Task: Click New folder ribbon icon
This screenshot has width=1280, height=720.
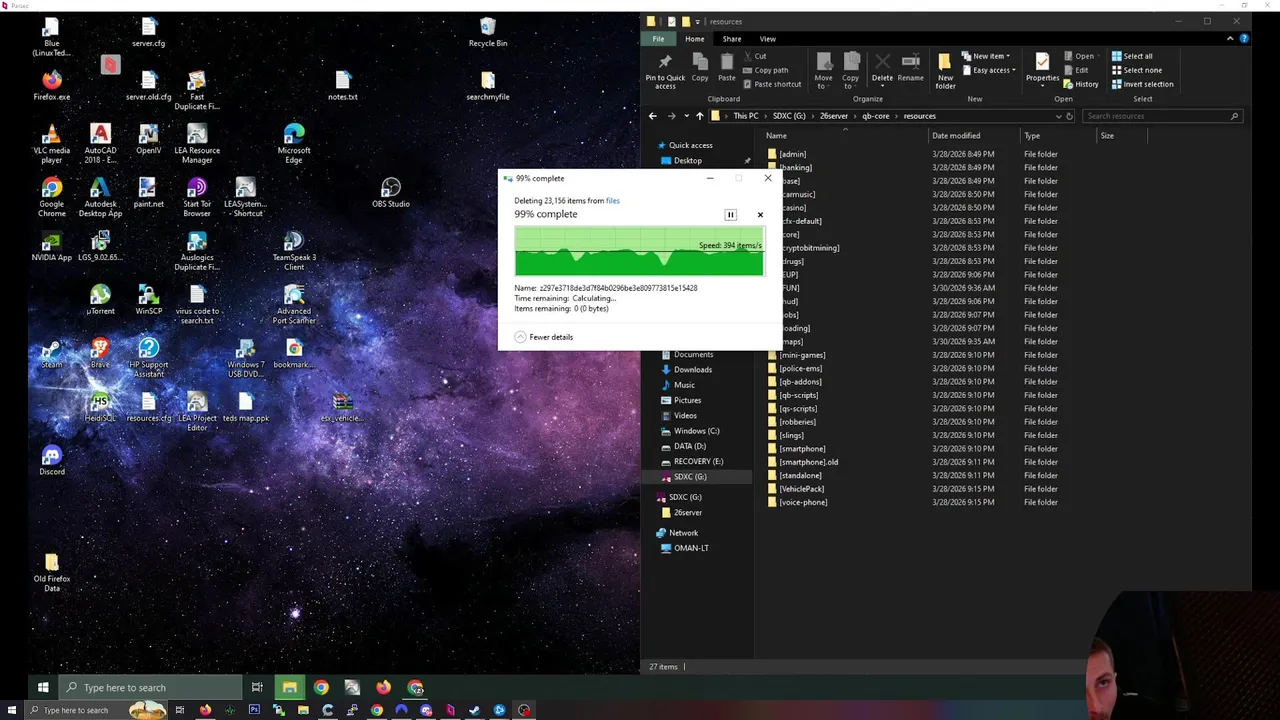Action: tap(945, 70)
